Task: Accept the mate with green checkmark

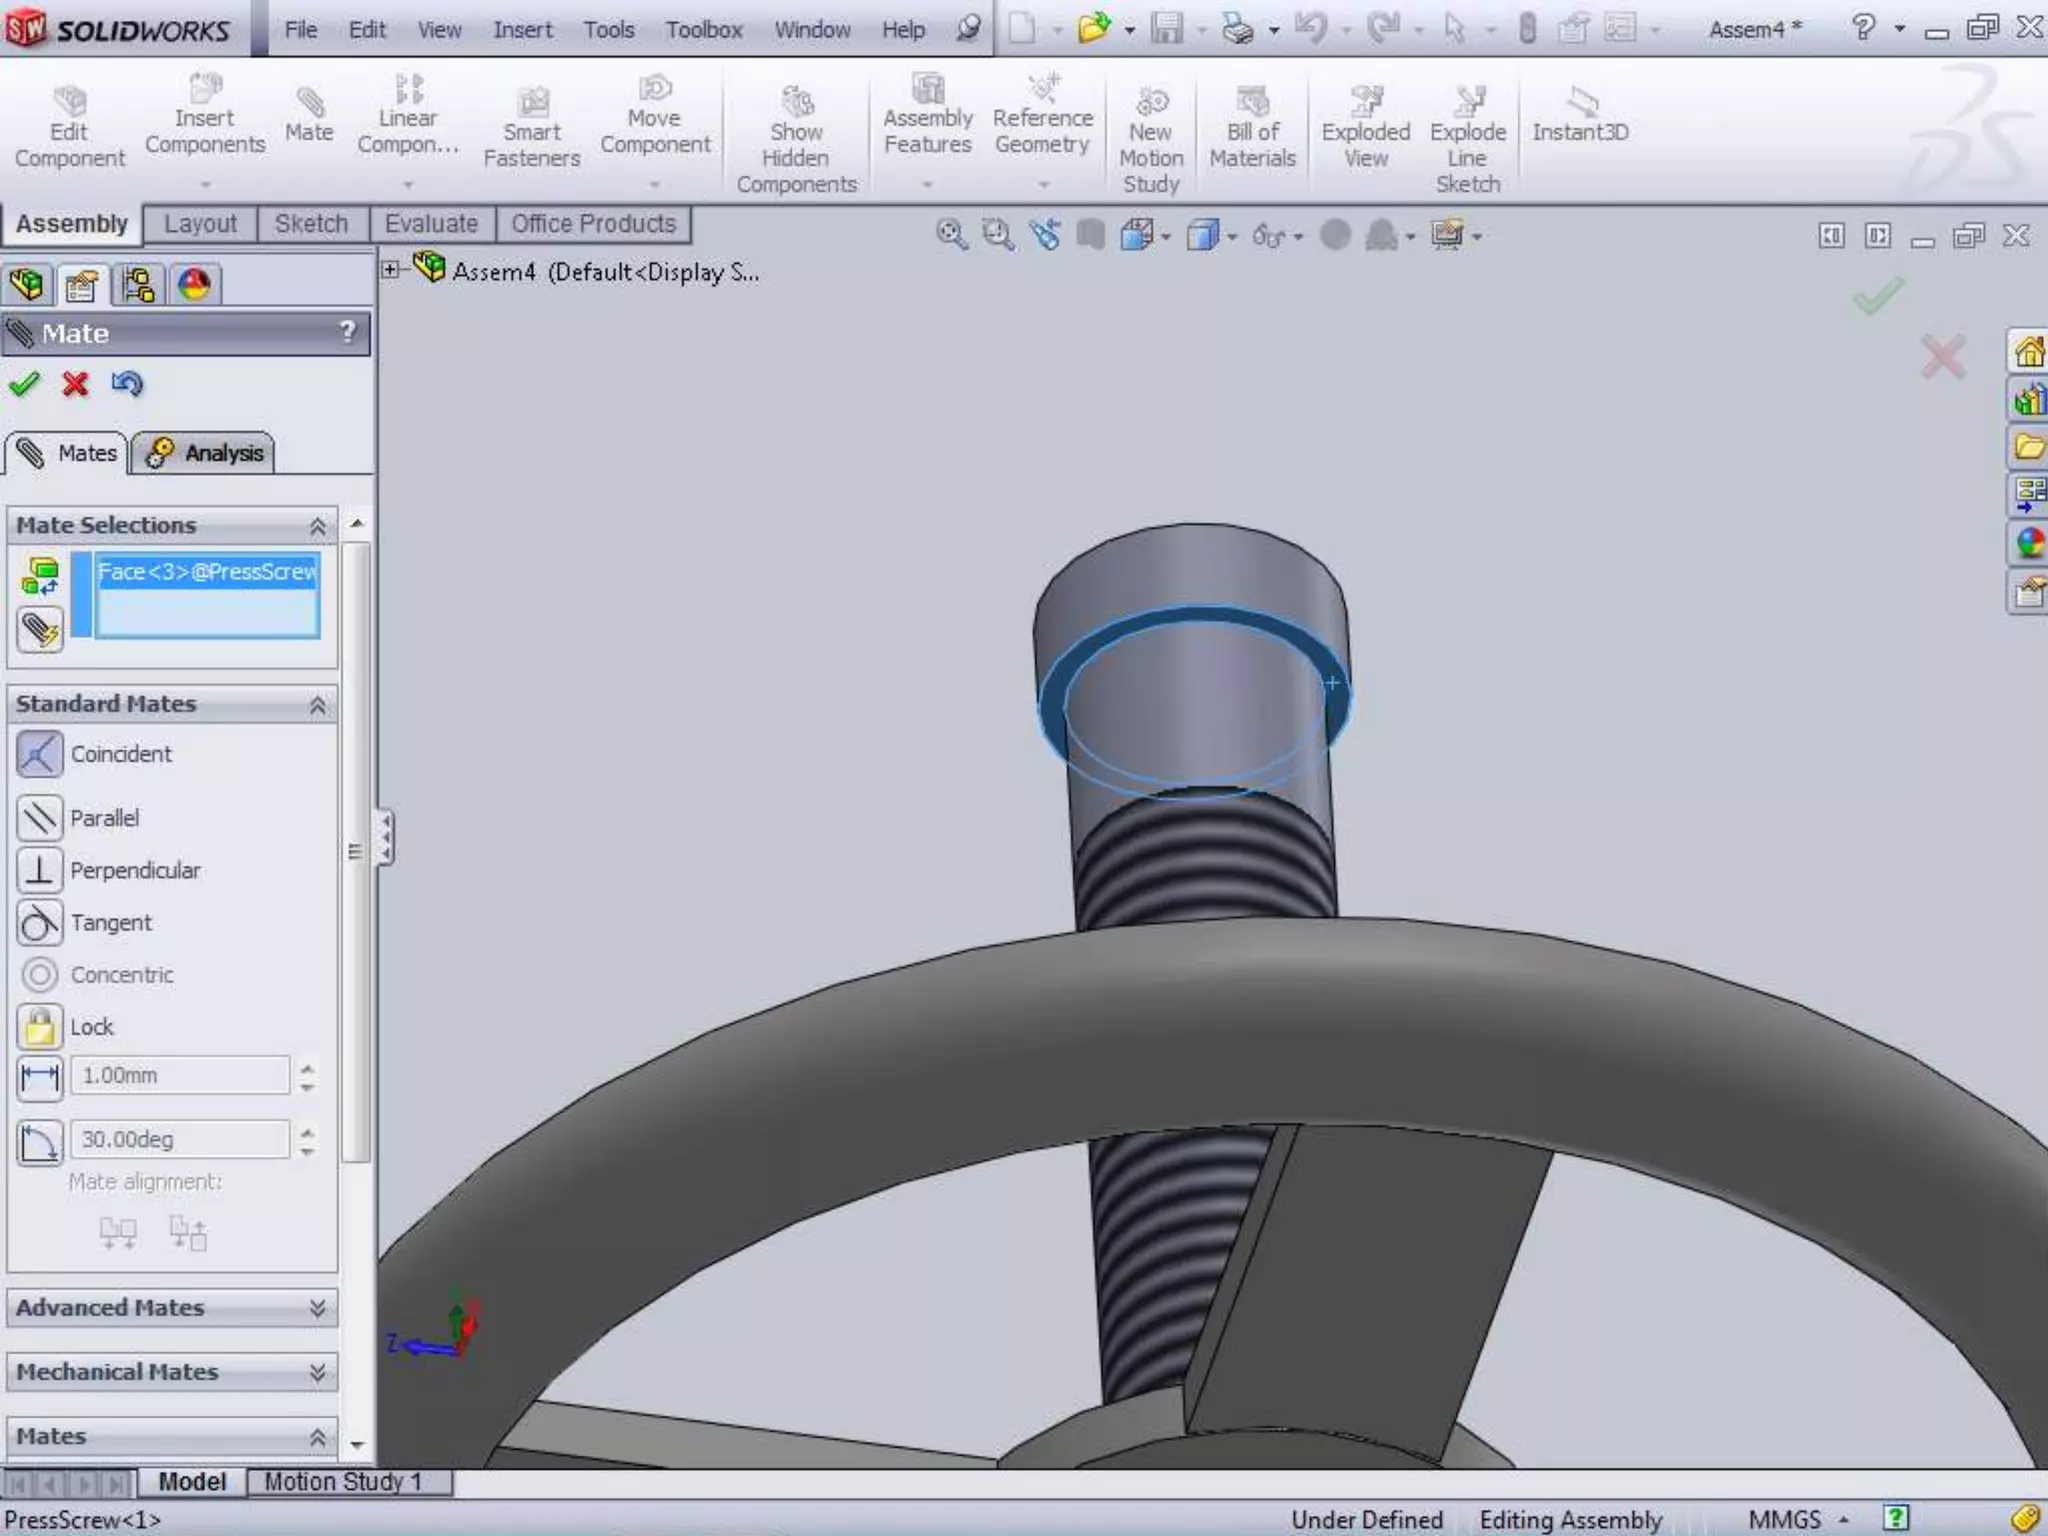Action: pyautogui.click(x=24, y=384)
